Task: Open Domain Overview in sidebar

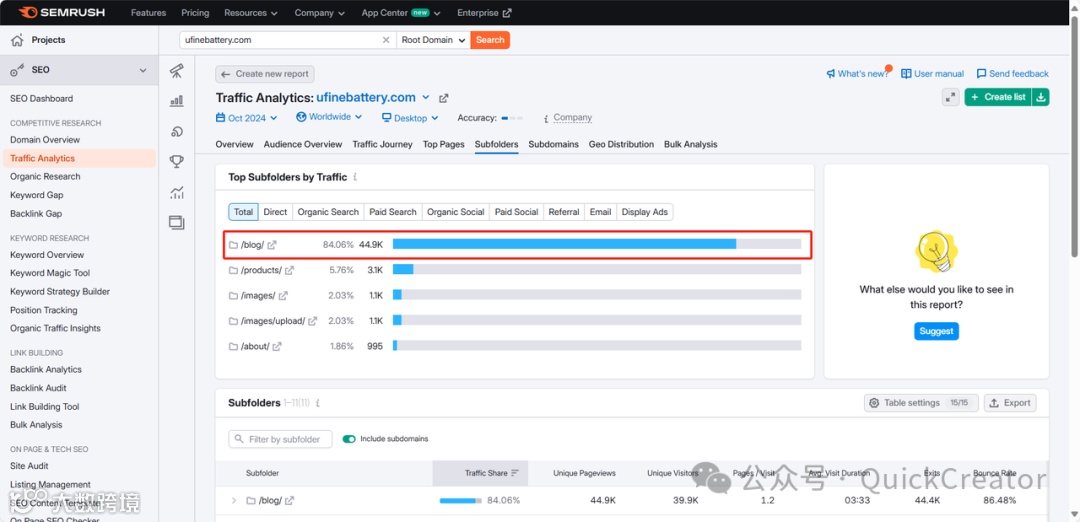Action: 45,140
